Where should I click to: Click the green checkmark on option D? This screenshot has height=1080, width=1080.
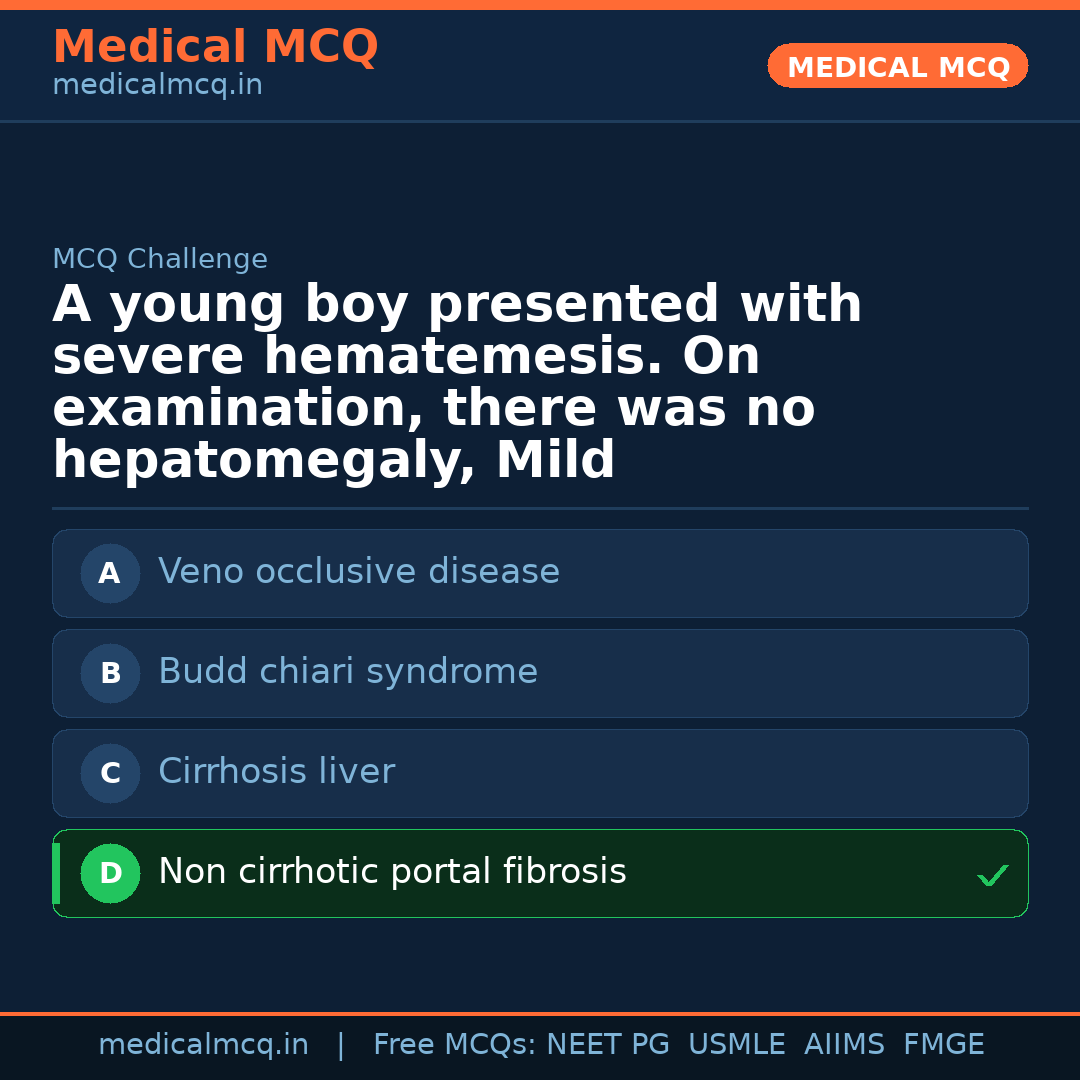coord(992,876)
